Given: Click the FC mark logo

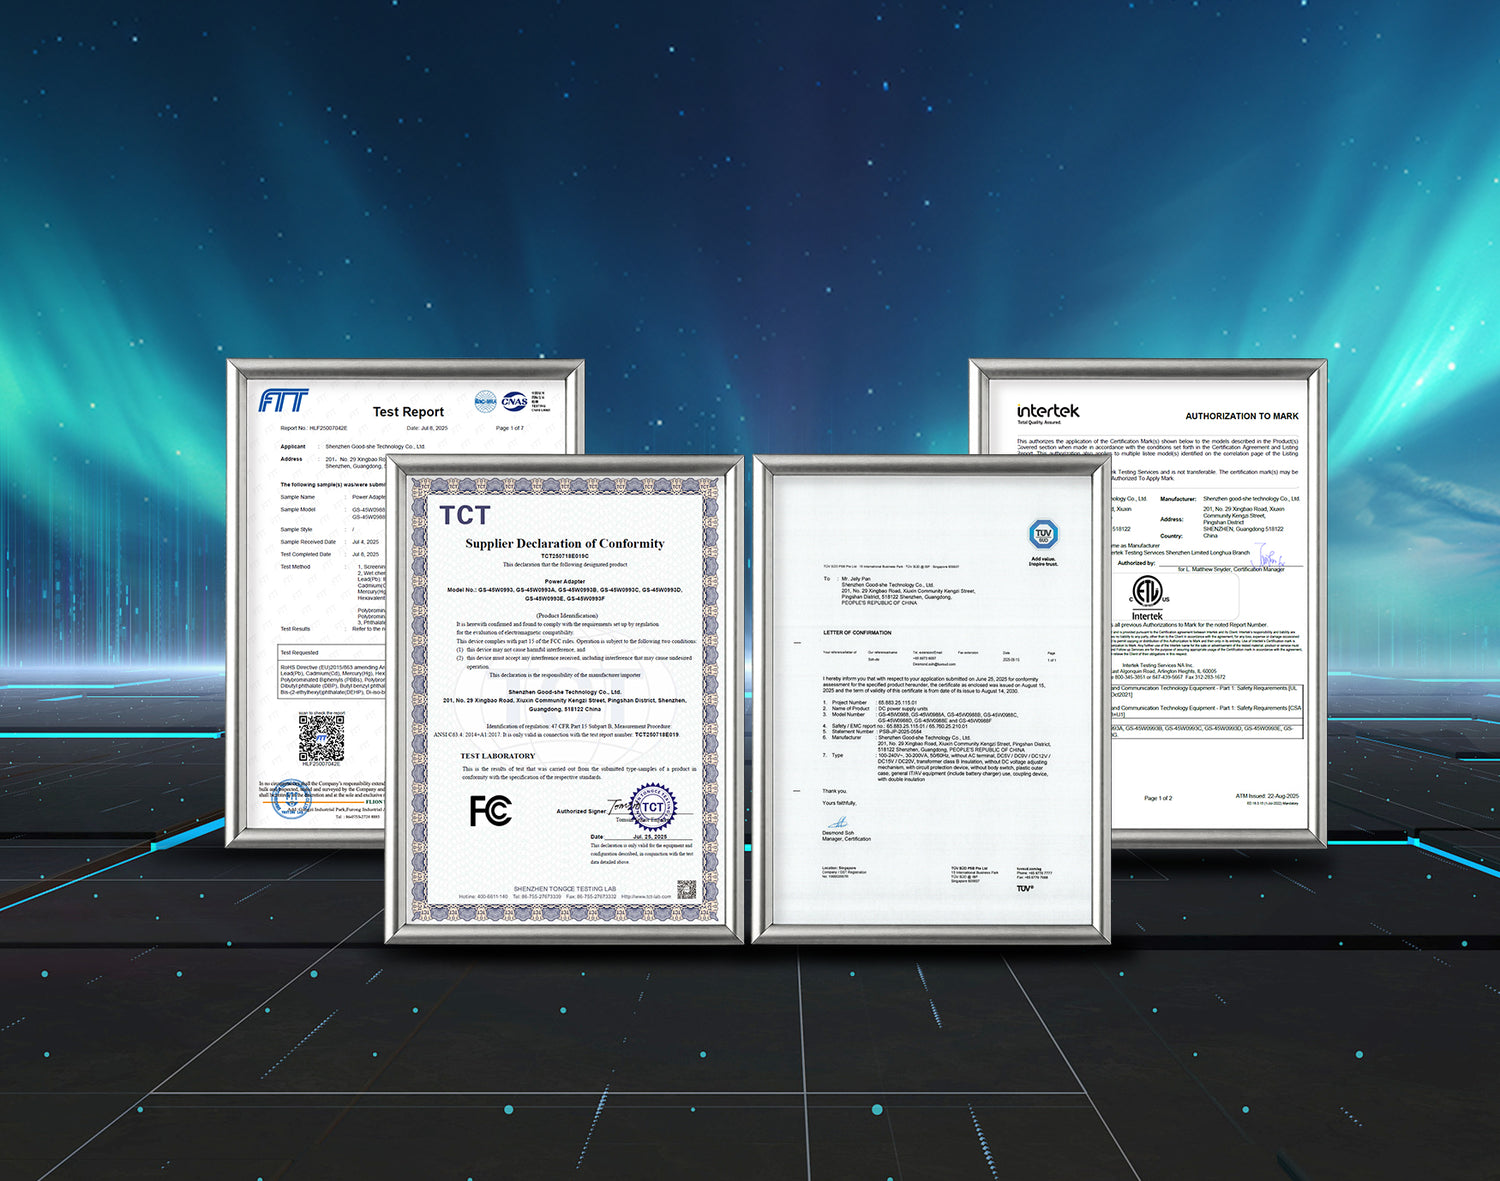Looking at the screenshot, I should coord(491,810).
